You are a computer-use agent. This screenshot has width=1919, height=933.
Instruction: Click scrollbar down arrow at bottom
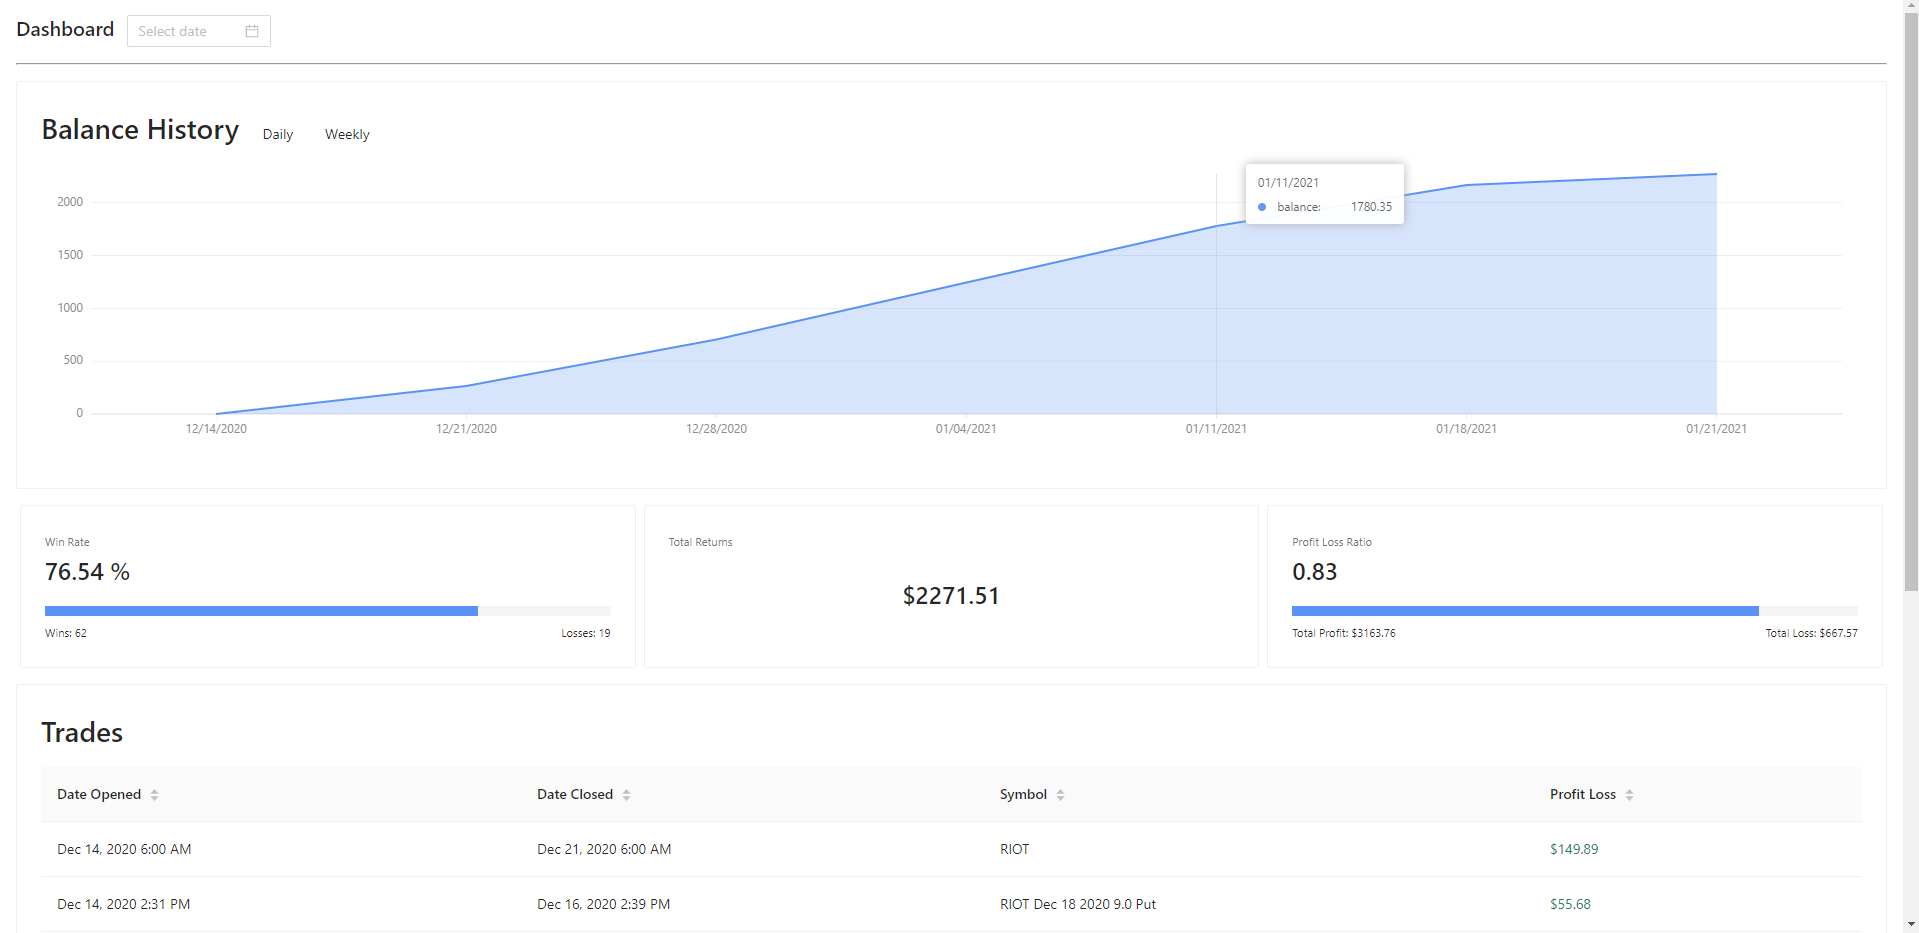[1911, 925]
